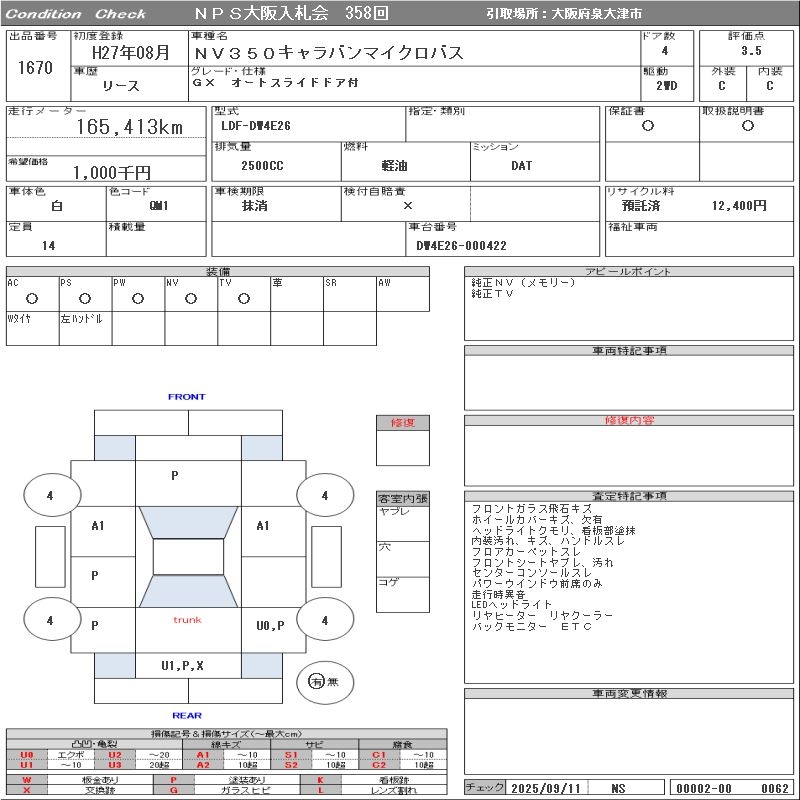Click the U0 エクボ legend entry
Viewport: 800px width, 800px height.
click(49, 755)
